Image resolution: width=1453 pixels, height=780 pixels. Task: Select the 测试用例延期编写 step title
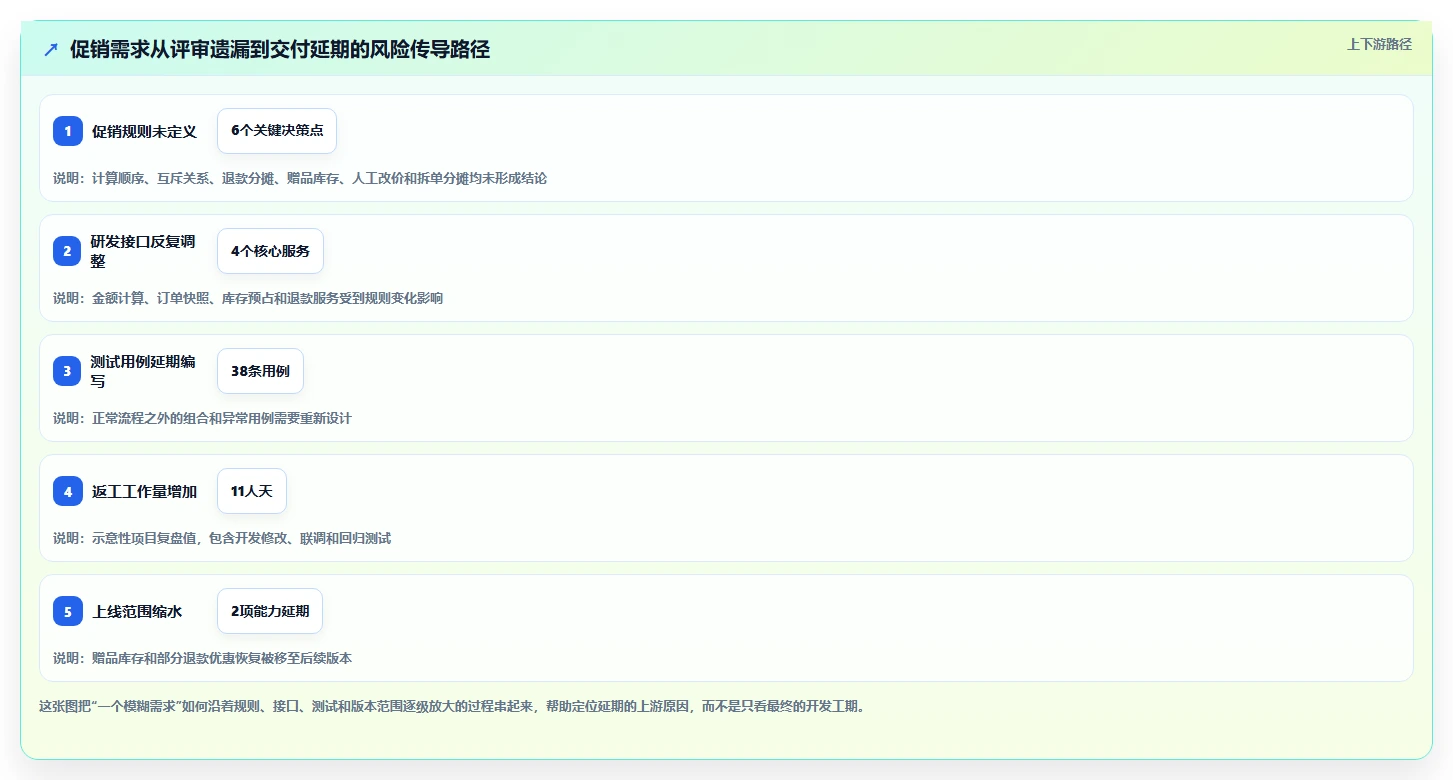tap(143, 371)
